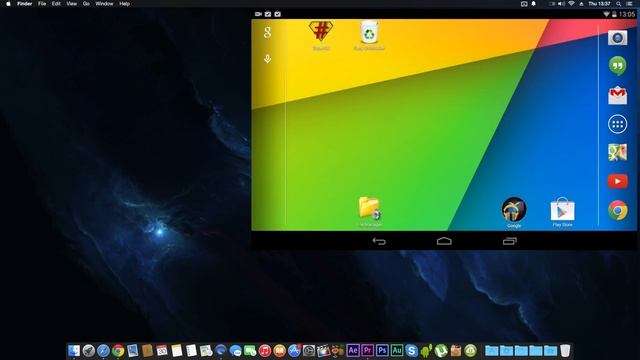Tap the Google search 'g' icon

tap(267, 32)
